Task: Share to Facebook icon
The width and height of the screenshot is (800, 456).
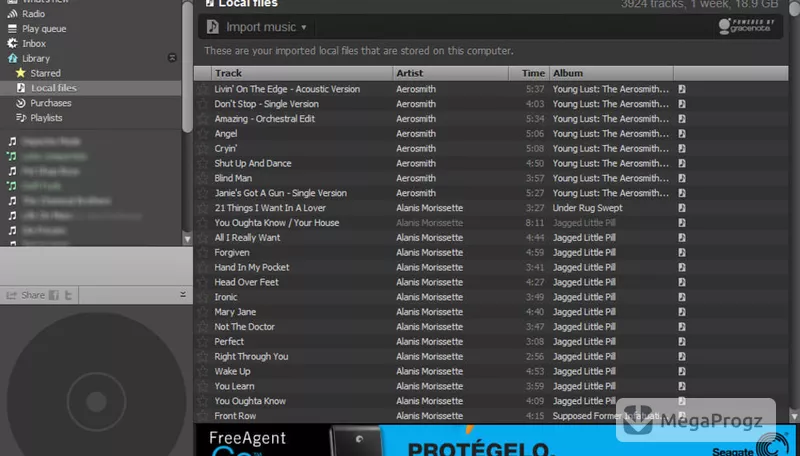Action: click(54, 295)
